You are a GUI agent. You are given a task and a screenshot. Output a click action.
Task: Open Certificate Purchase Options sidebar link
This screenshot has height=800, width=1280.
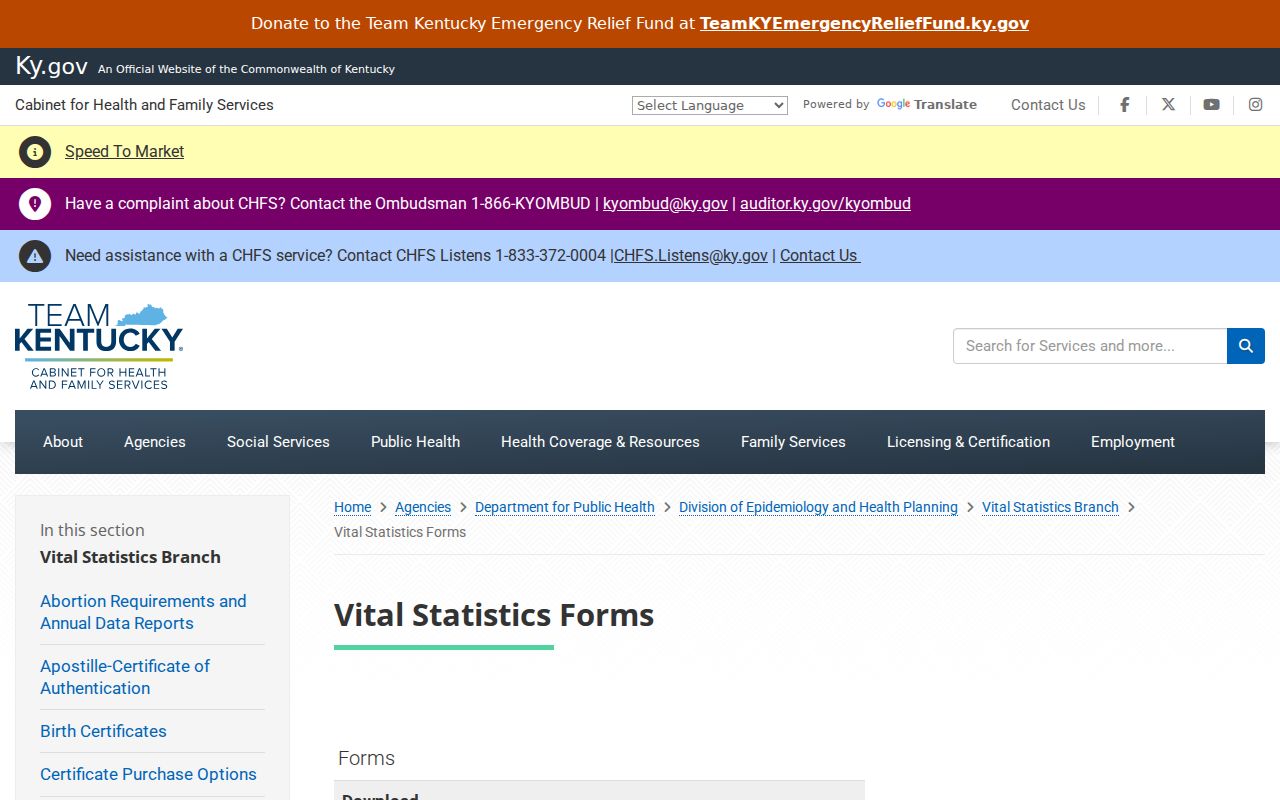[x=148, y=774]
